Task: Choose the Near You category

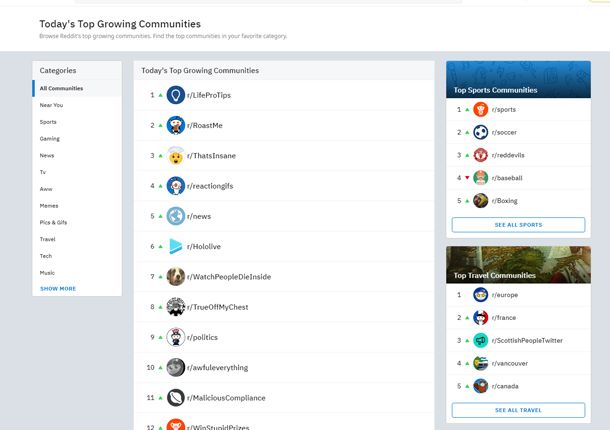Action: point(77,105)
